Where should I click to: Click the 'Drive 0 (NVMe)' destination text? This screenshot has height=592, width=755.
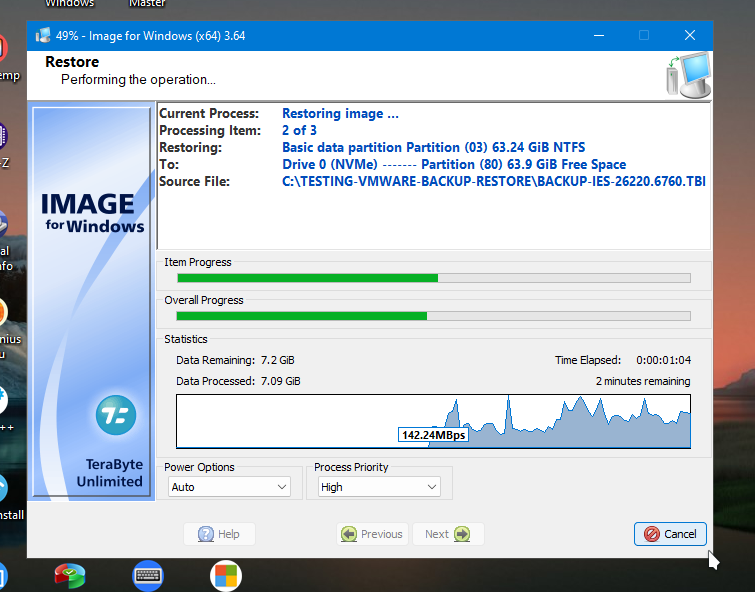pyautogui.click(x=330, y=164)
